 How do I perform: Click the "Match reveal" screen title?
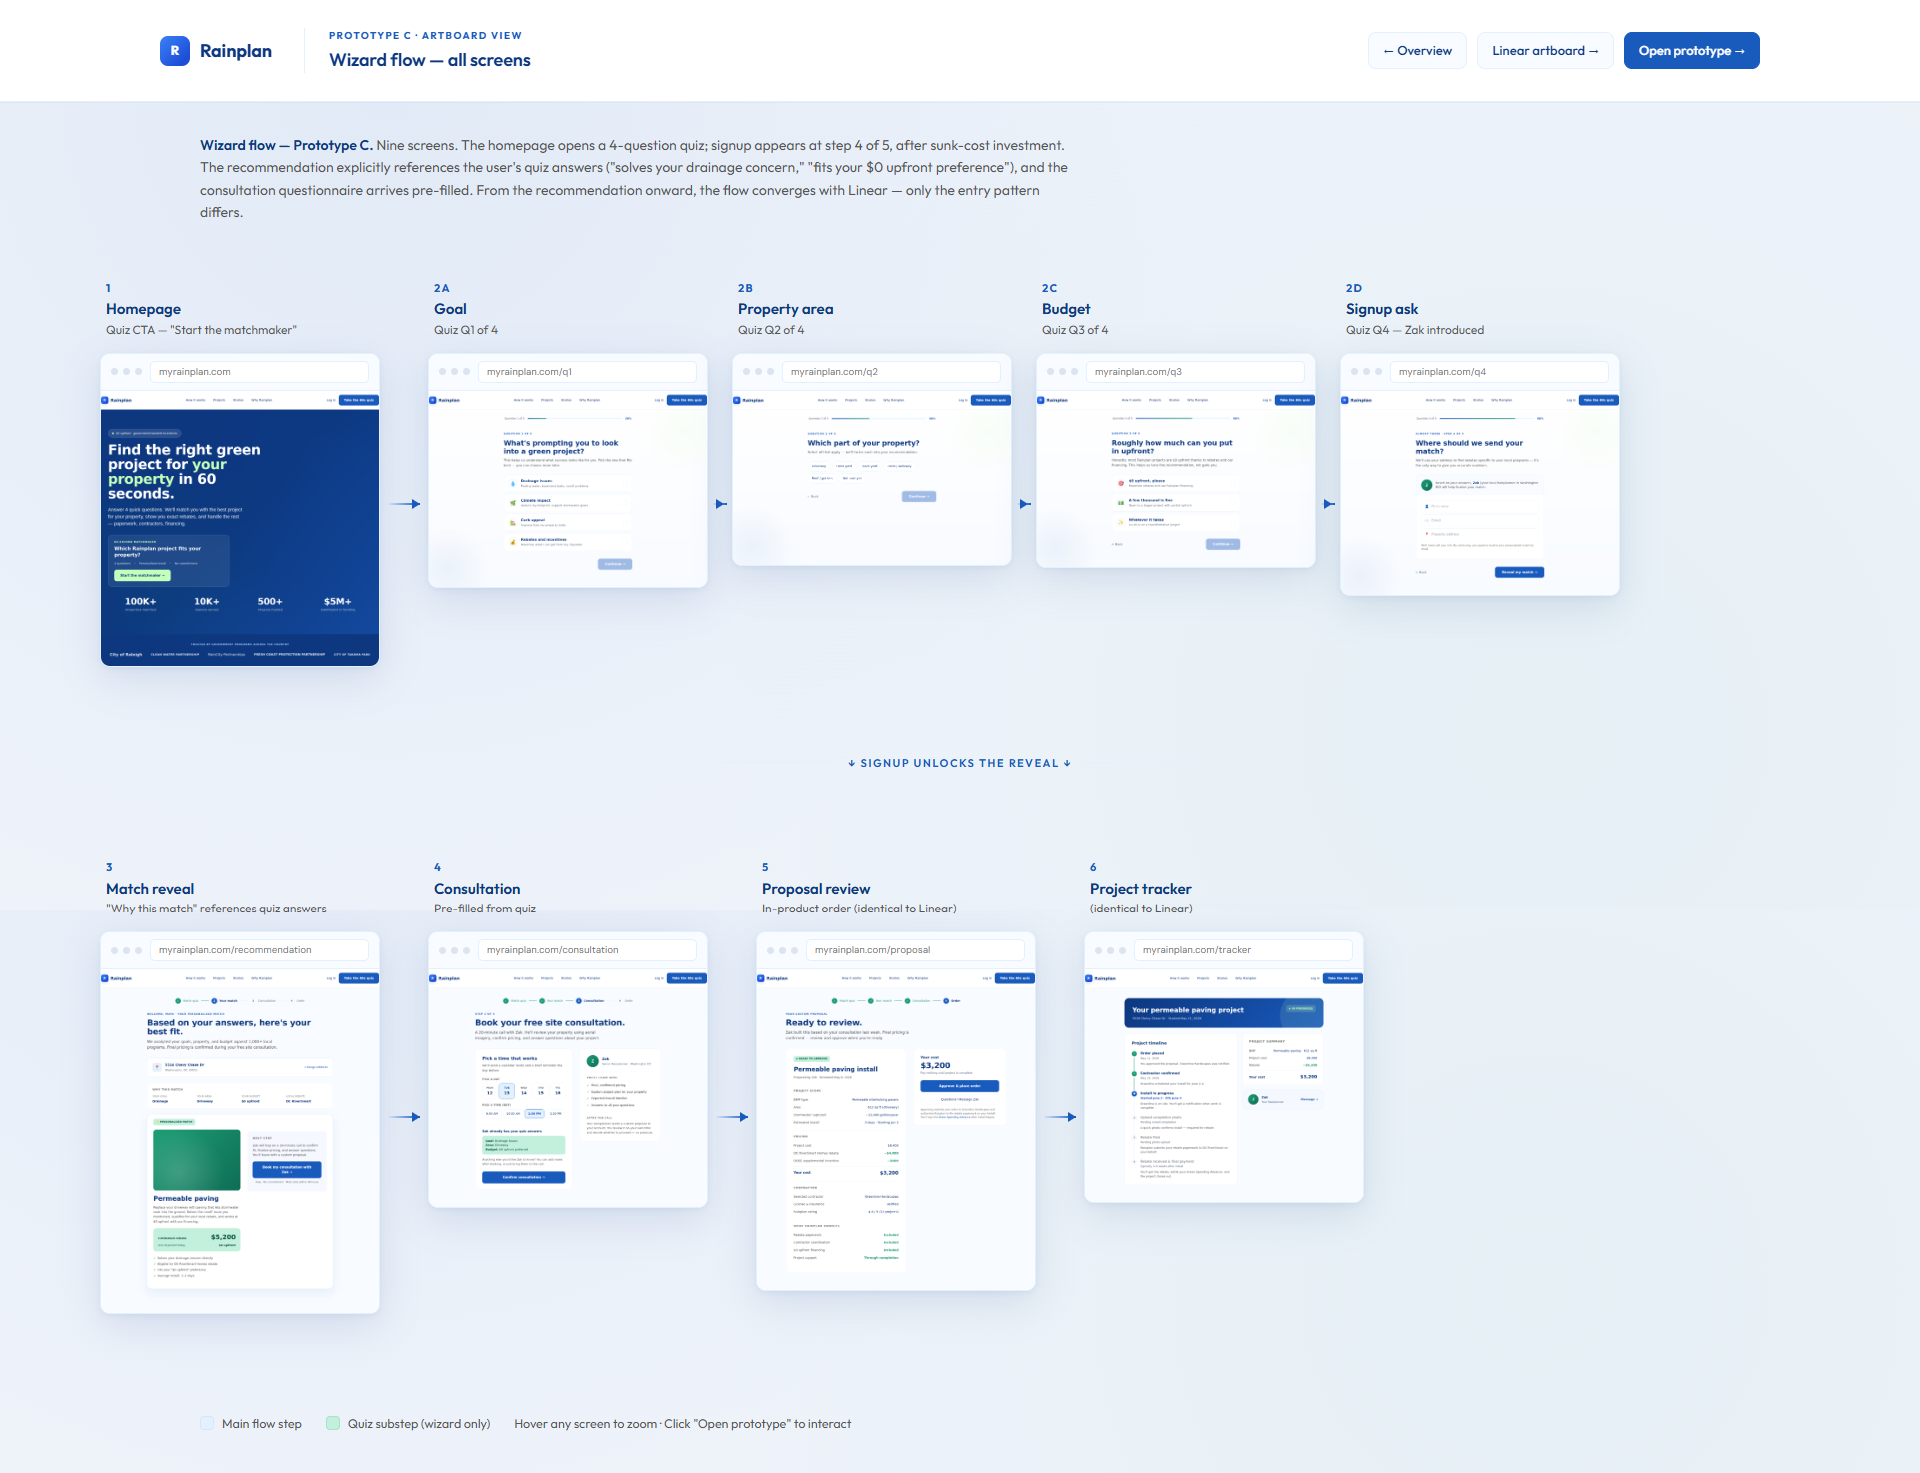click(x=150, y=889)
